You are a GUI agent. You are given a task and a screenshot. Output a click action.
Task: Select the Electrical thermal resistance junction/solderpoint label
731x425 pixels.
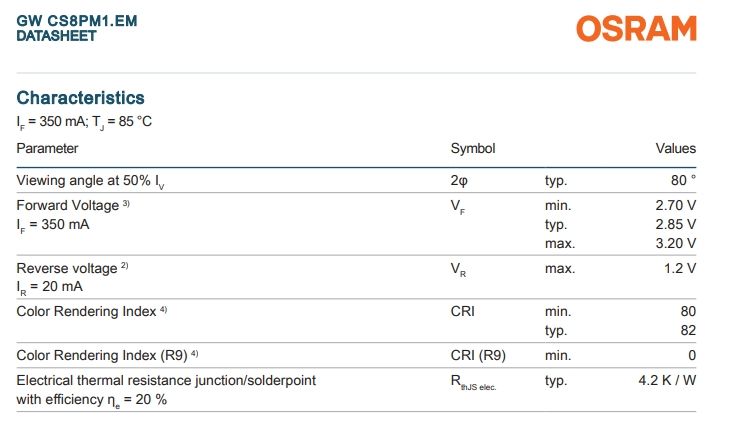(x=167, y=380)
